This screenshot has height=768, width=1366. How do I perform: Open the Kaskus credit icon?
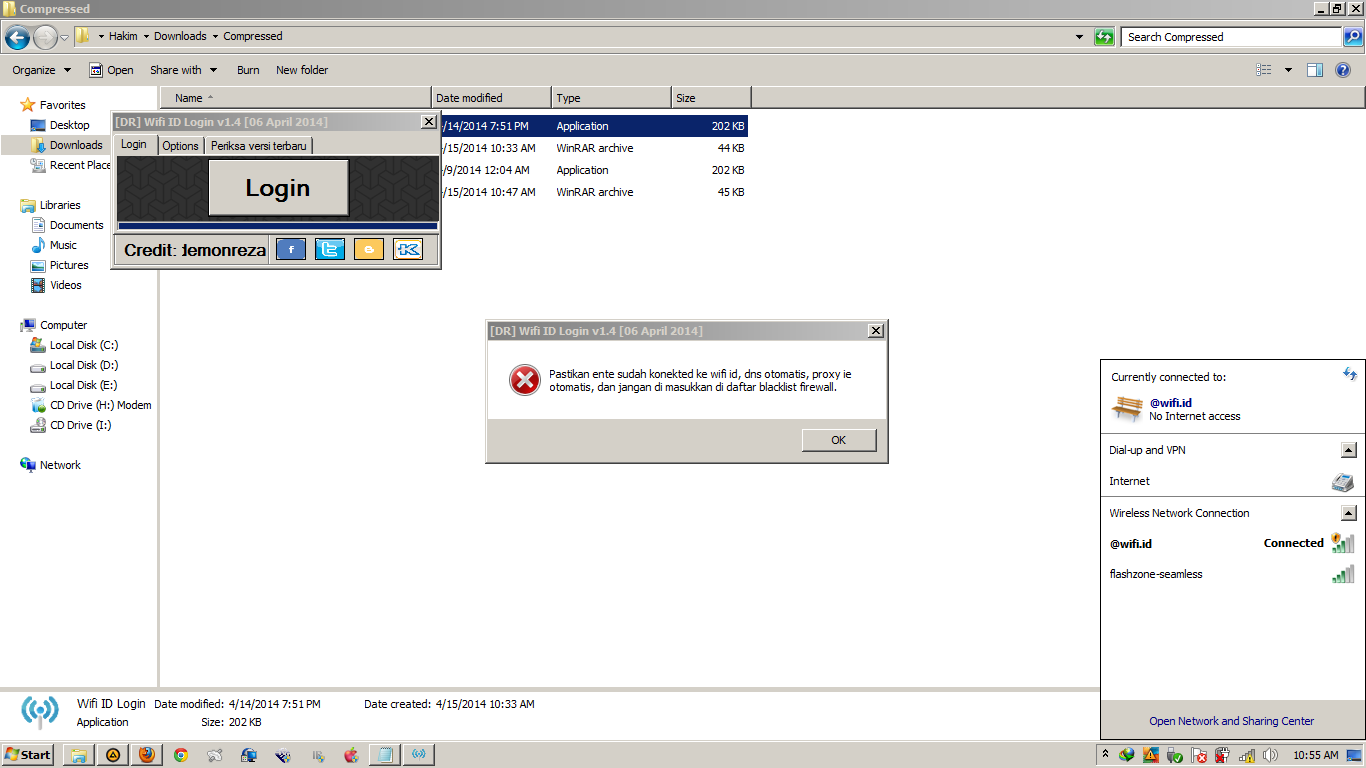[x=408, y=249]
